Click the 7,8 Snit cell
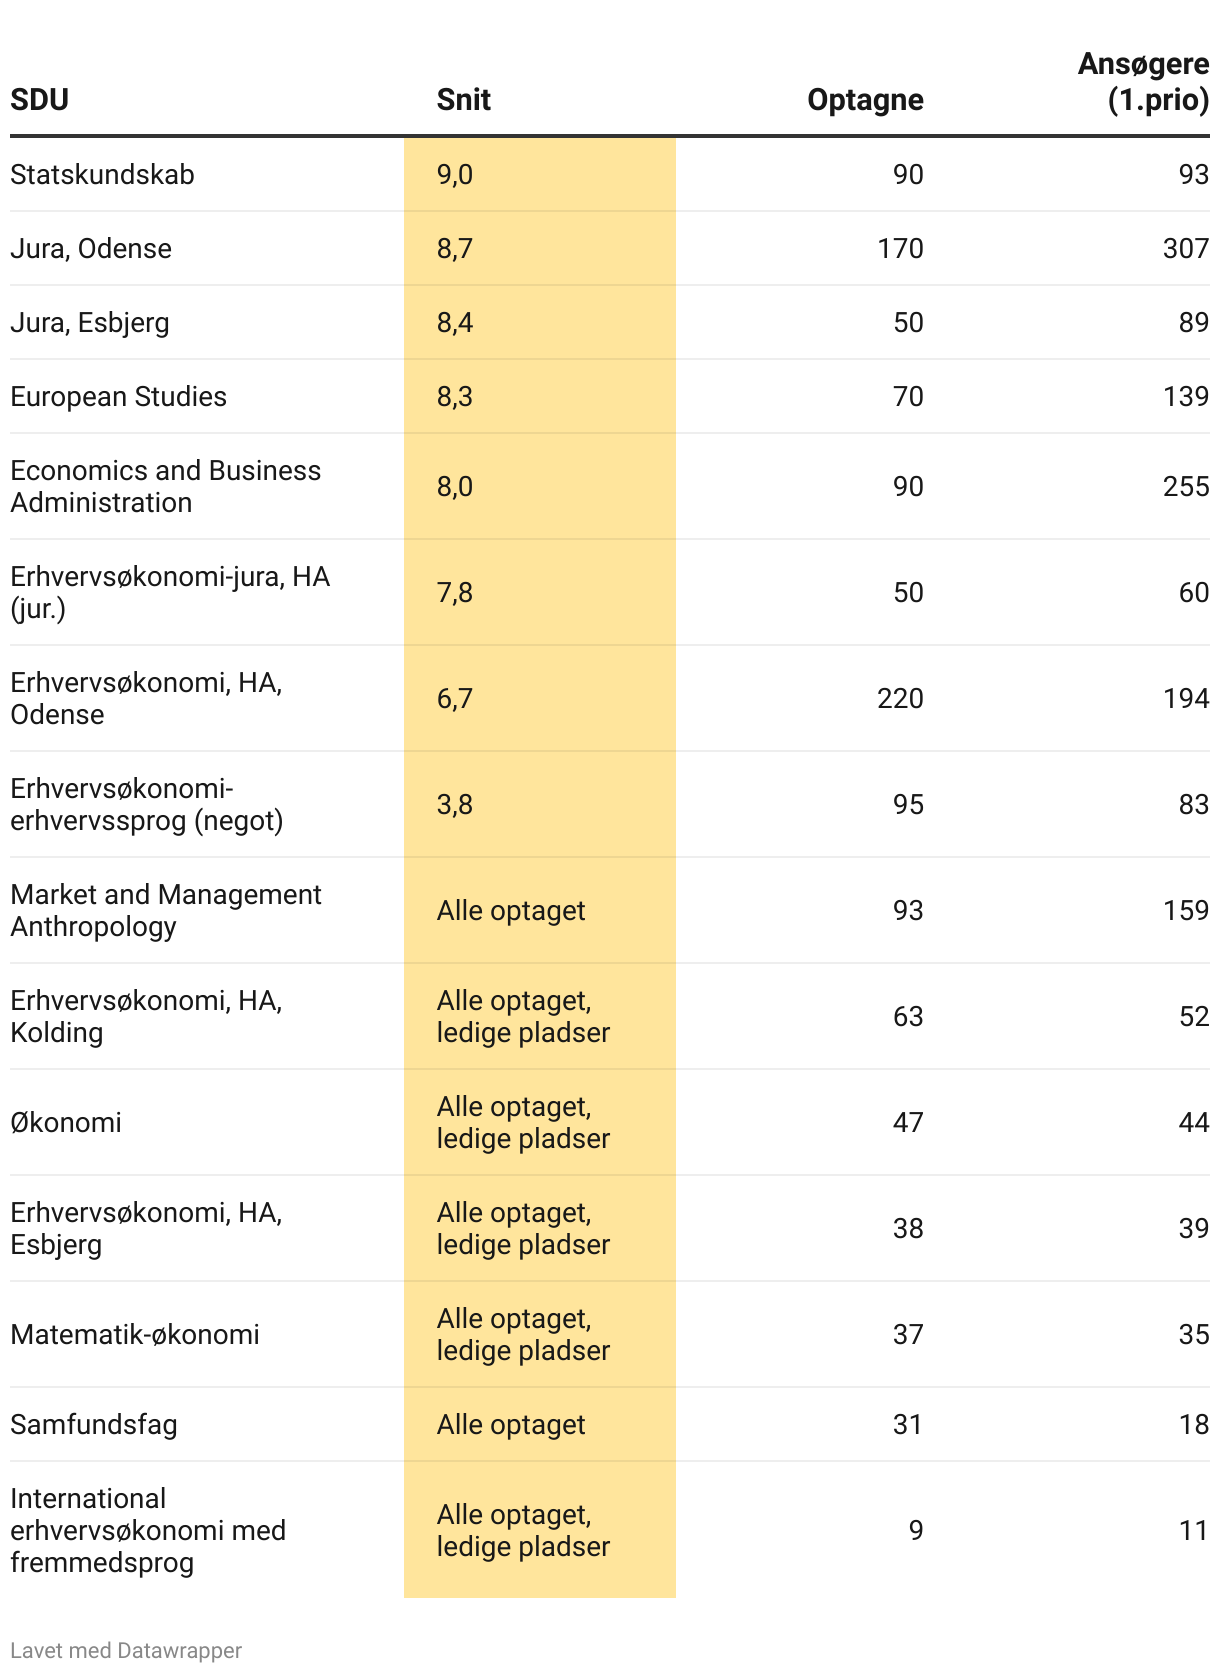 [455, 592]
